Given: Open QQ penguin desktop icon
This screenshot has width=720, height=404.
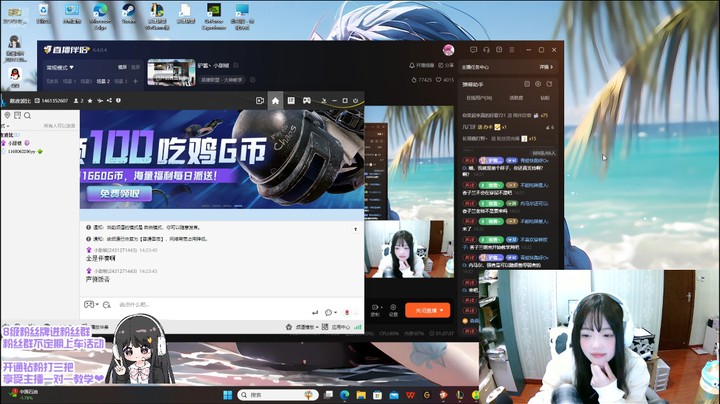Looking at the screenshot, I should click(15, 77).
